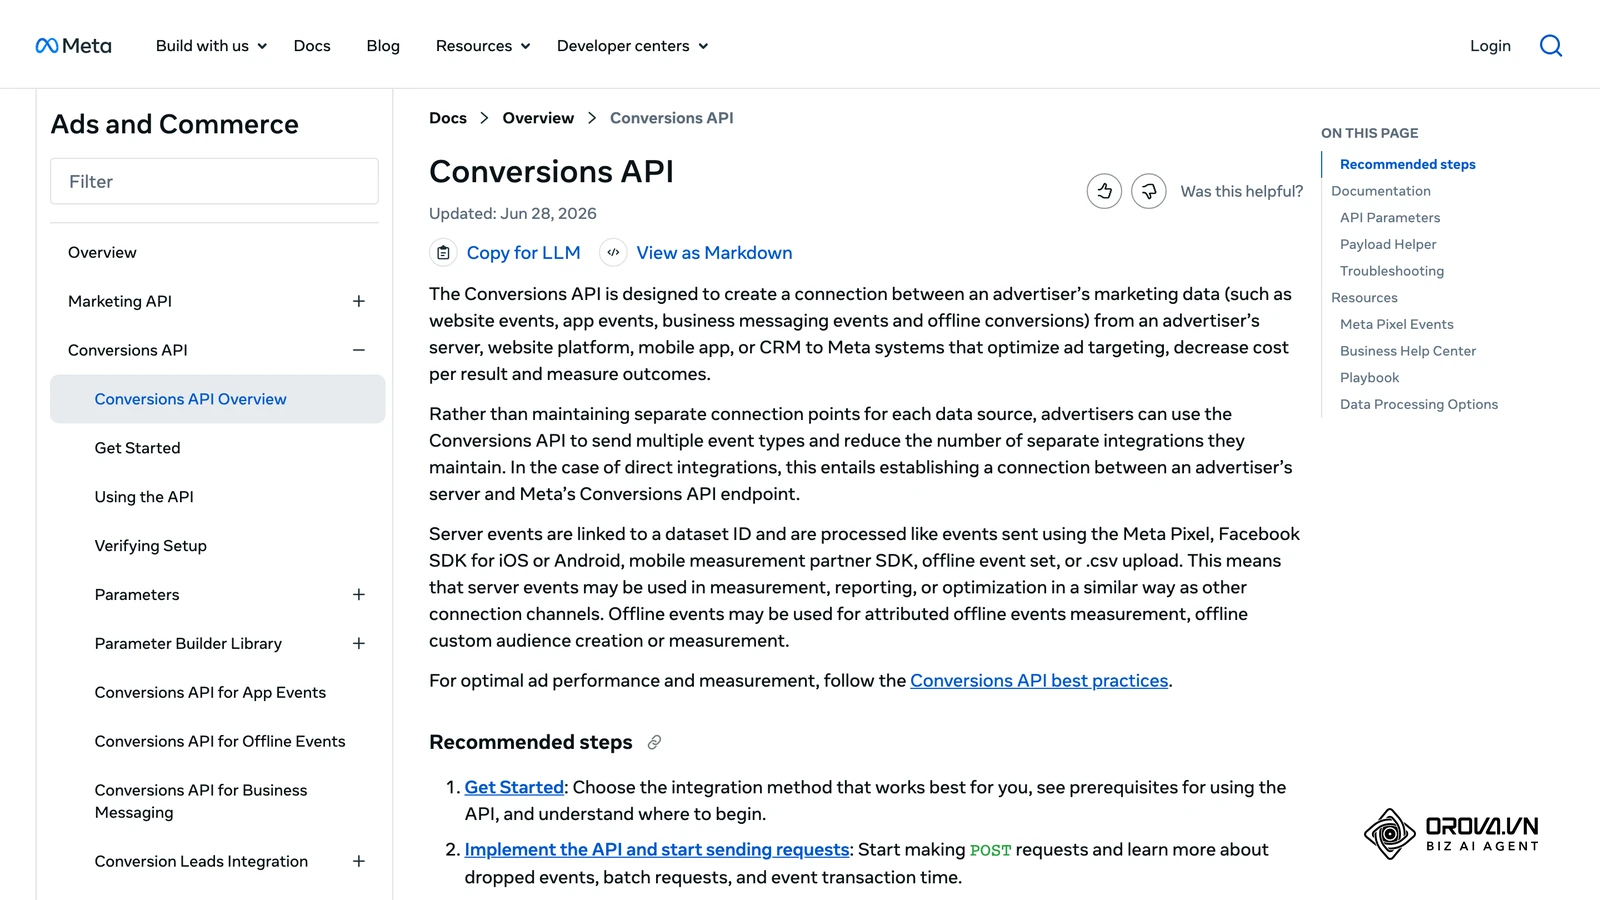
Task: Expand the Build with us menu
Action: (211, 46)
